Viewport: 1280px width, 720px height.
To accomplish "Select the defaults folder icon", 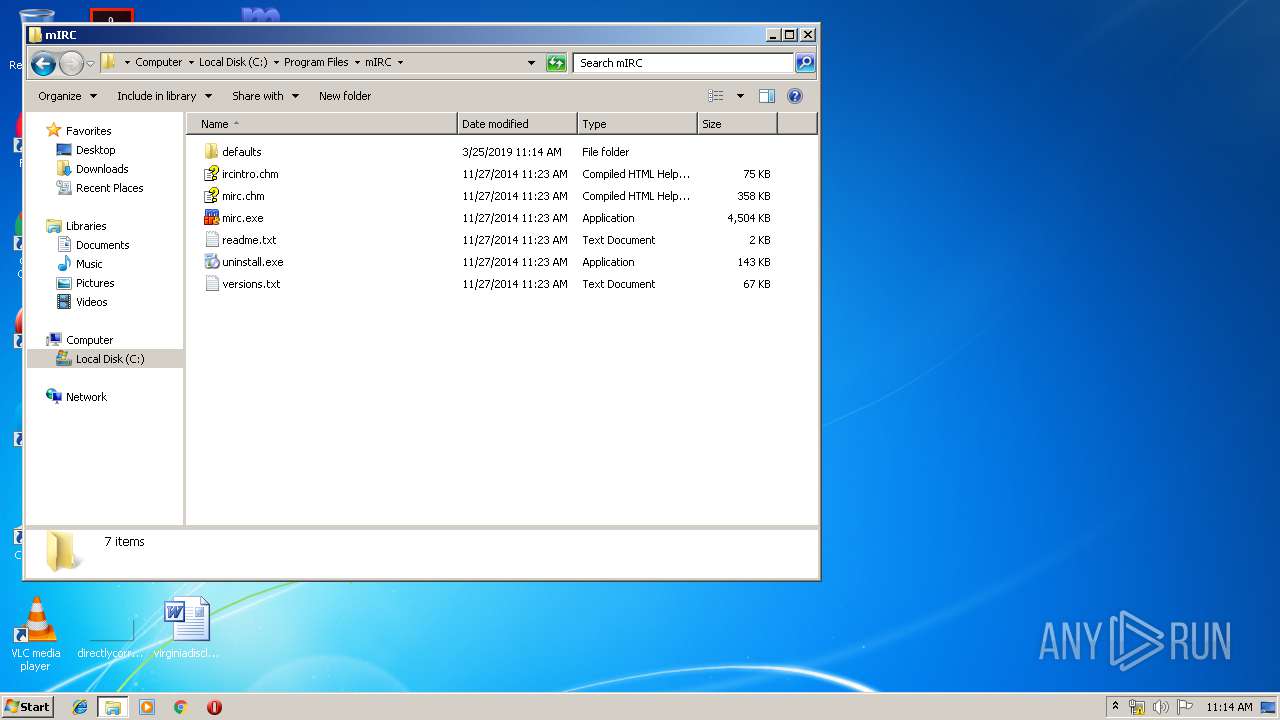I will click(211, 152).
